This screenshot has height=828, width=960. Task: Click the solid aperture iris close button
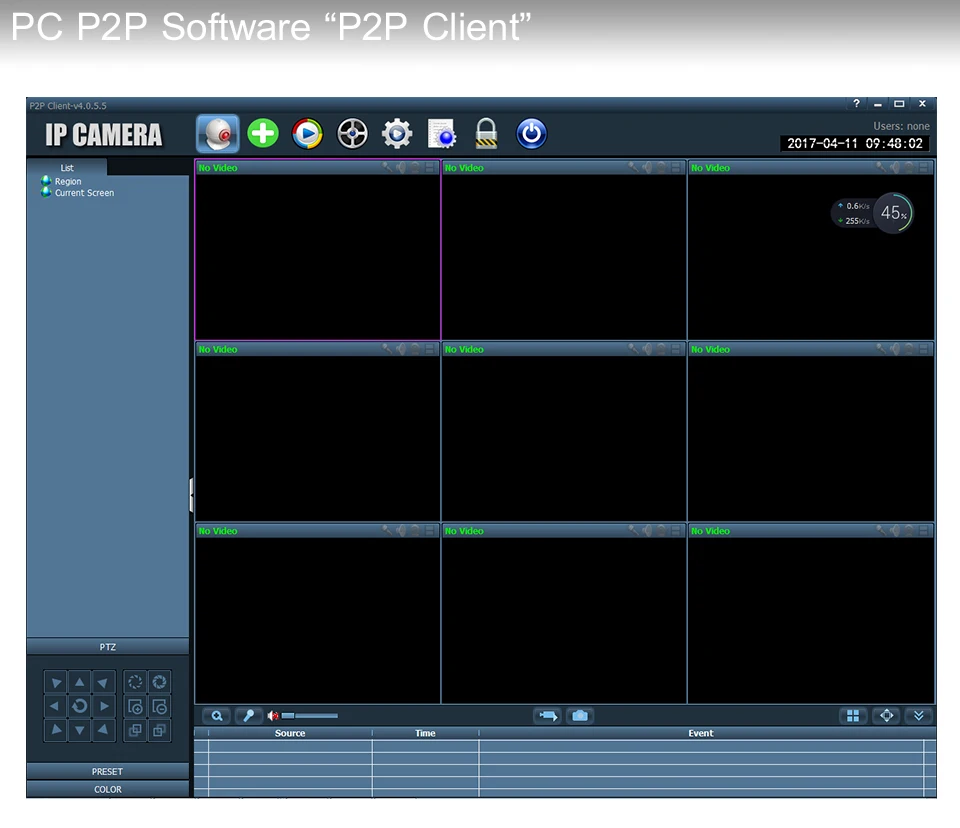[159, 682]
